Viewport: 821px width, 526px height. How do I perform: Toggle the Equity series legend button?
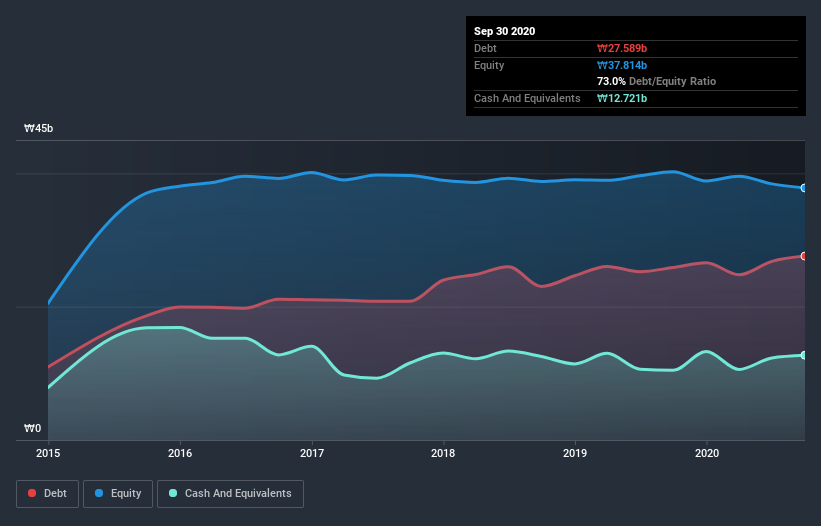(x=118, y=494)
